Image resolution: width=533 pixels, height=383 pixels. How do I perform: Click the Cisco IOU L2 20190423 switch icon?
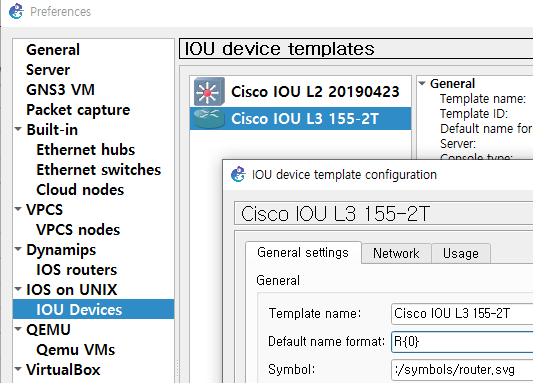pyautogui.click(x=209, y=91)
